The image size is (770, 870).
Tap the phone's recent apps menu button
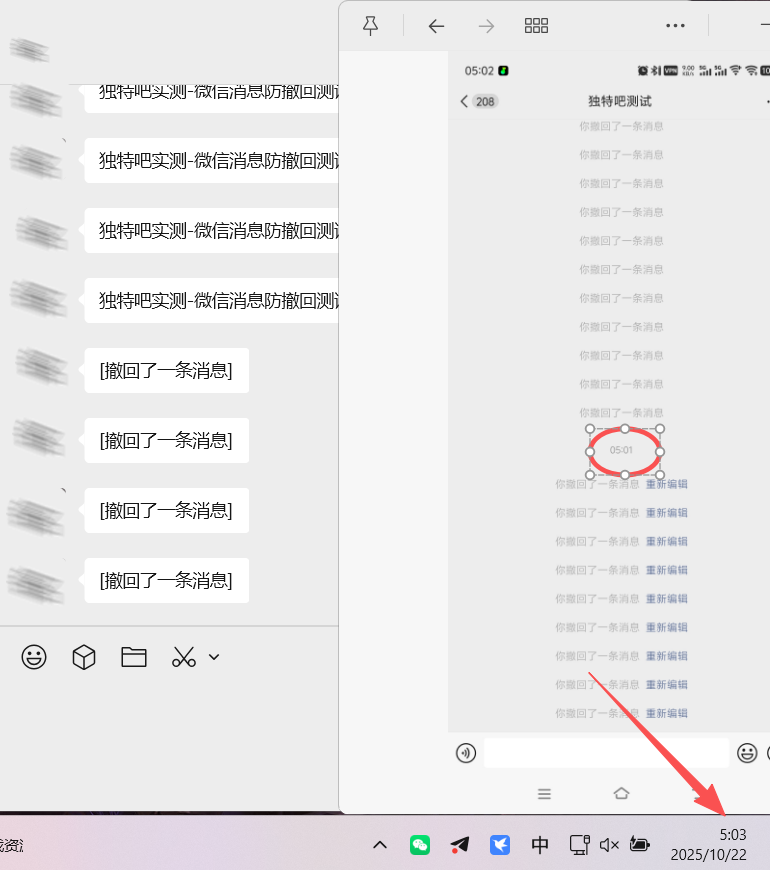pos(544,794)
